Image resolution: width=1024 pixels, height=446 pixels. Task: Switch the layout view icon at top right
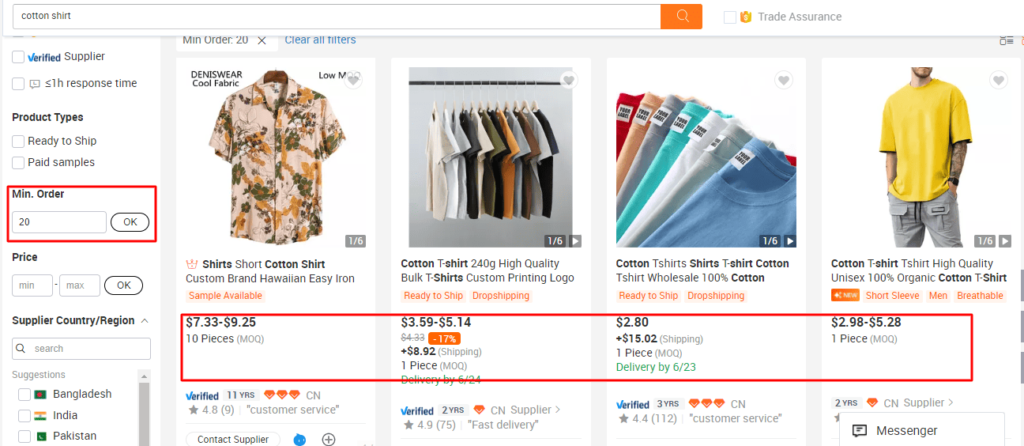[x=1006, y=40]
